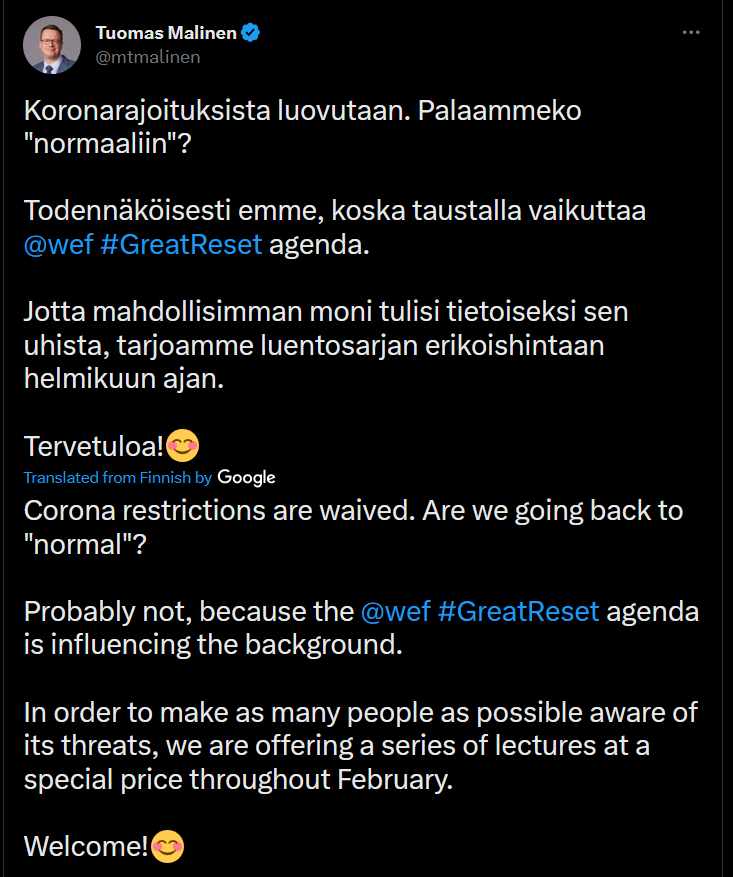This screenshot has height=877, width=733.
Task: Open the @wef mention in the Finnish text
Action: coord(58,244)
